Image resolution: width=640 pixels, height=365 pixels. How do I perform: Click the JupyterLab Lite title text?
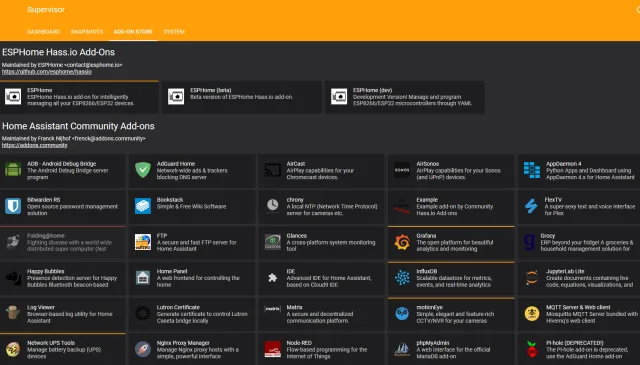pyautogui.click(x=565, y=272)
